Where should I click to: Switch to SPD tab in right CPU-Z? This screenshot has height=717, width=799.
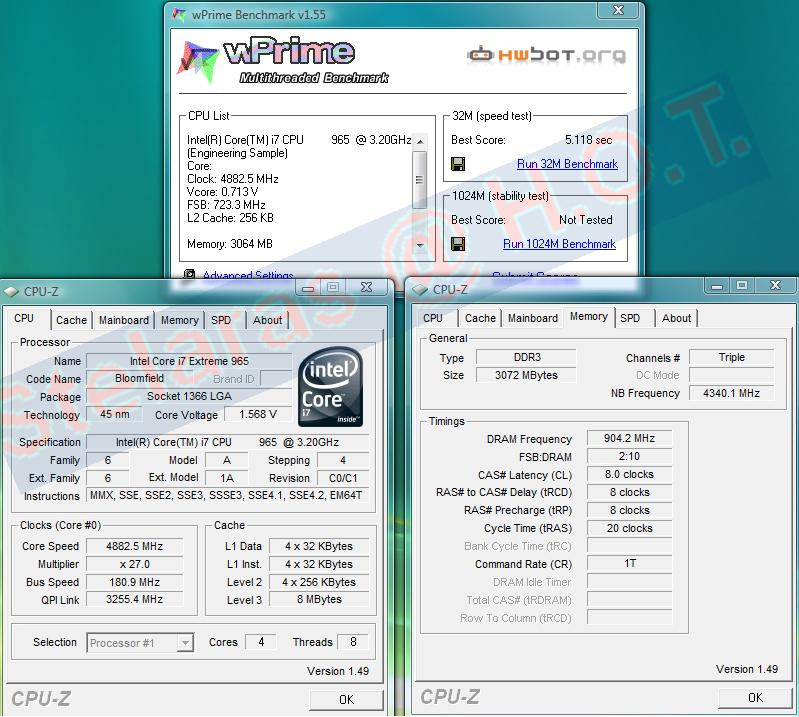(630, 318)
